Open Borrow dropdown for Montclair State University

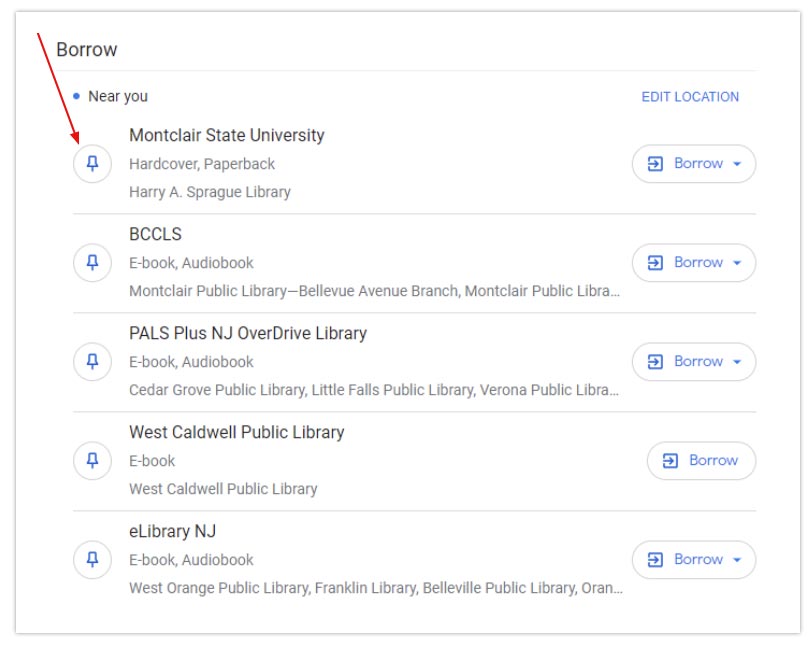(x=694, y=164)
